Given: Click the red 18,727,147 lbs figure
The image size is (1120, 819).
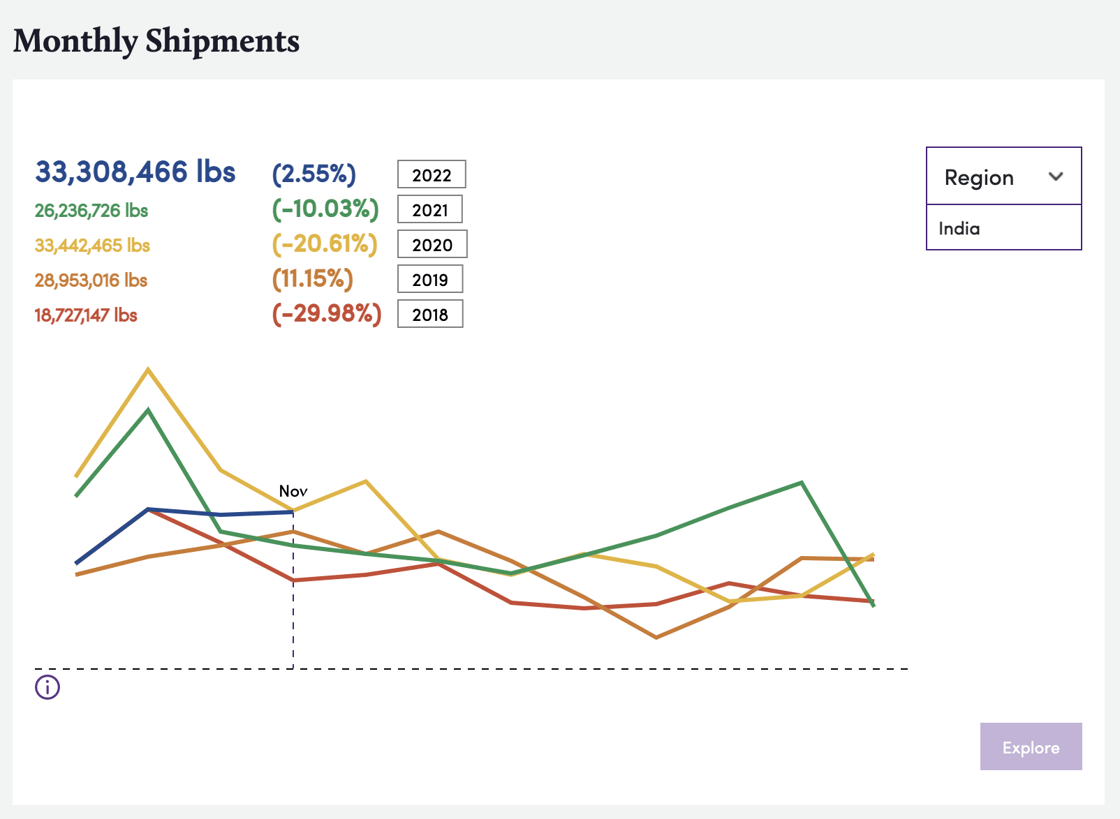Looking at the screenshot, I should (x=85, y=313).
